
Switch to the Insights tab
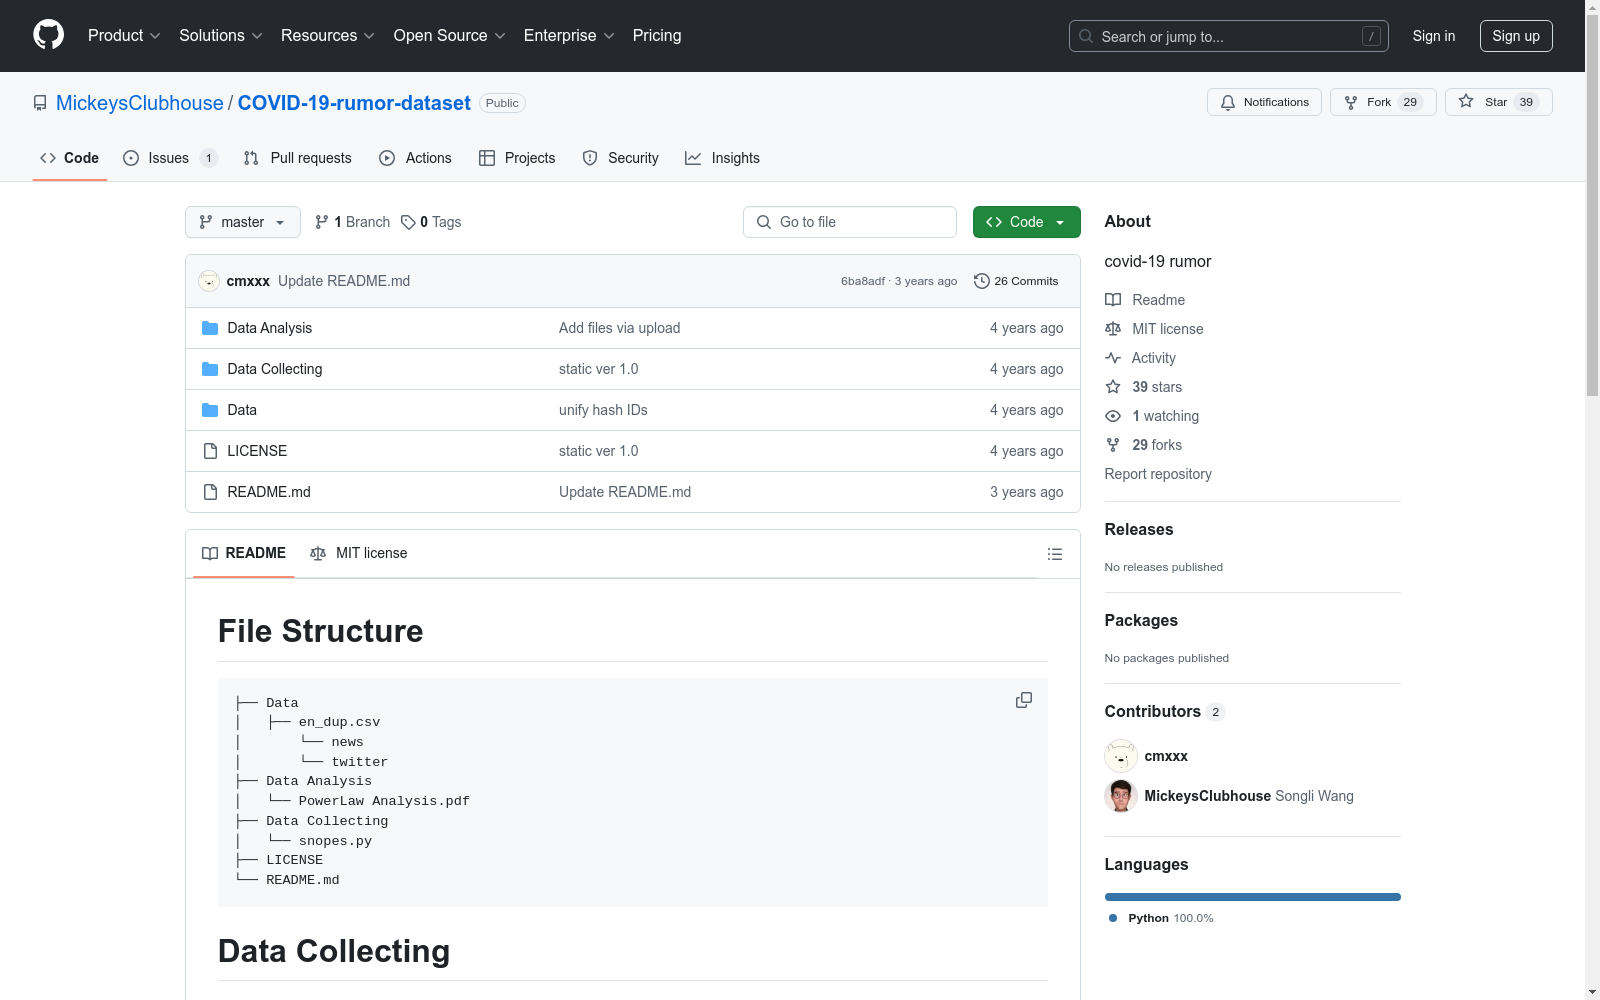(x=723, y=158)
